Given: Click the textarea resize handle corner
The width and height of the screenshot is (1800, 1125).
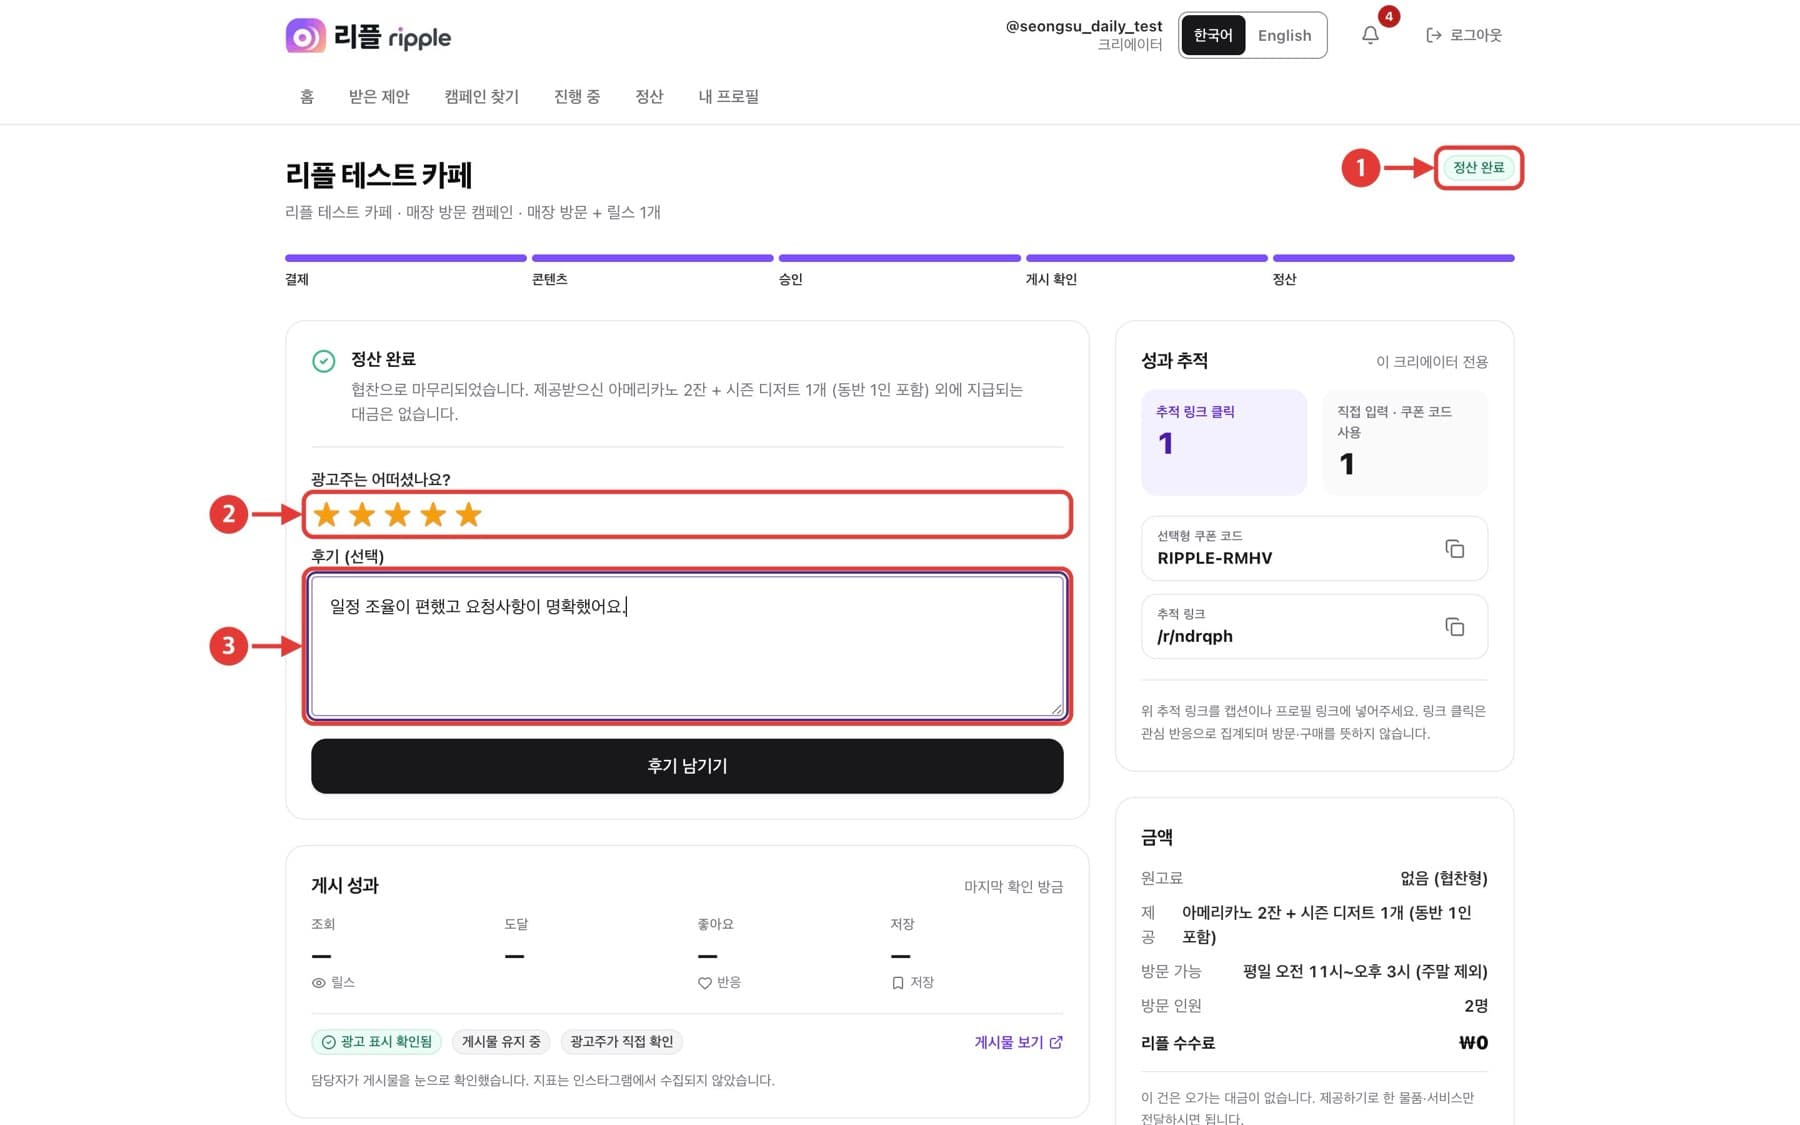Looking at the screenshot, I should pyautogui.click(x=1057, y=710).
